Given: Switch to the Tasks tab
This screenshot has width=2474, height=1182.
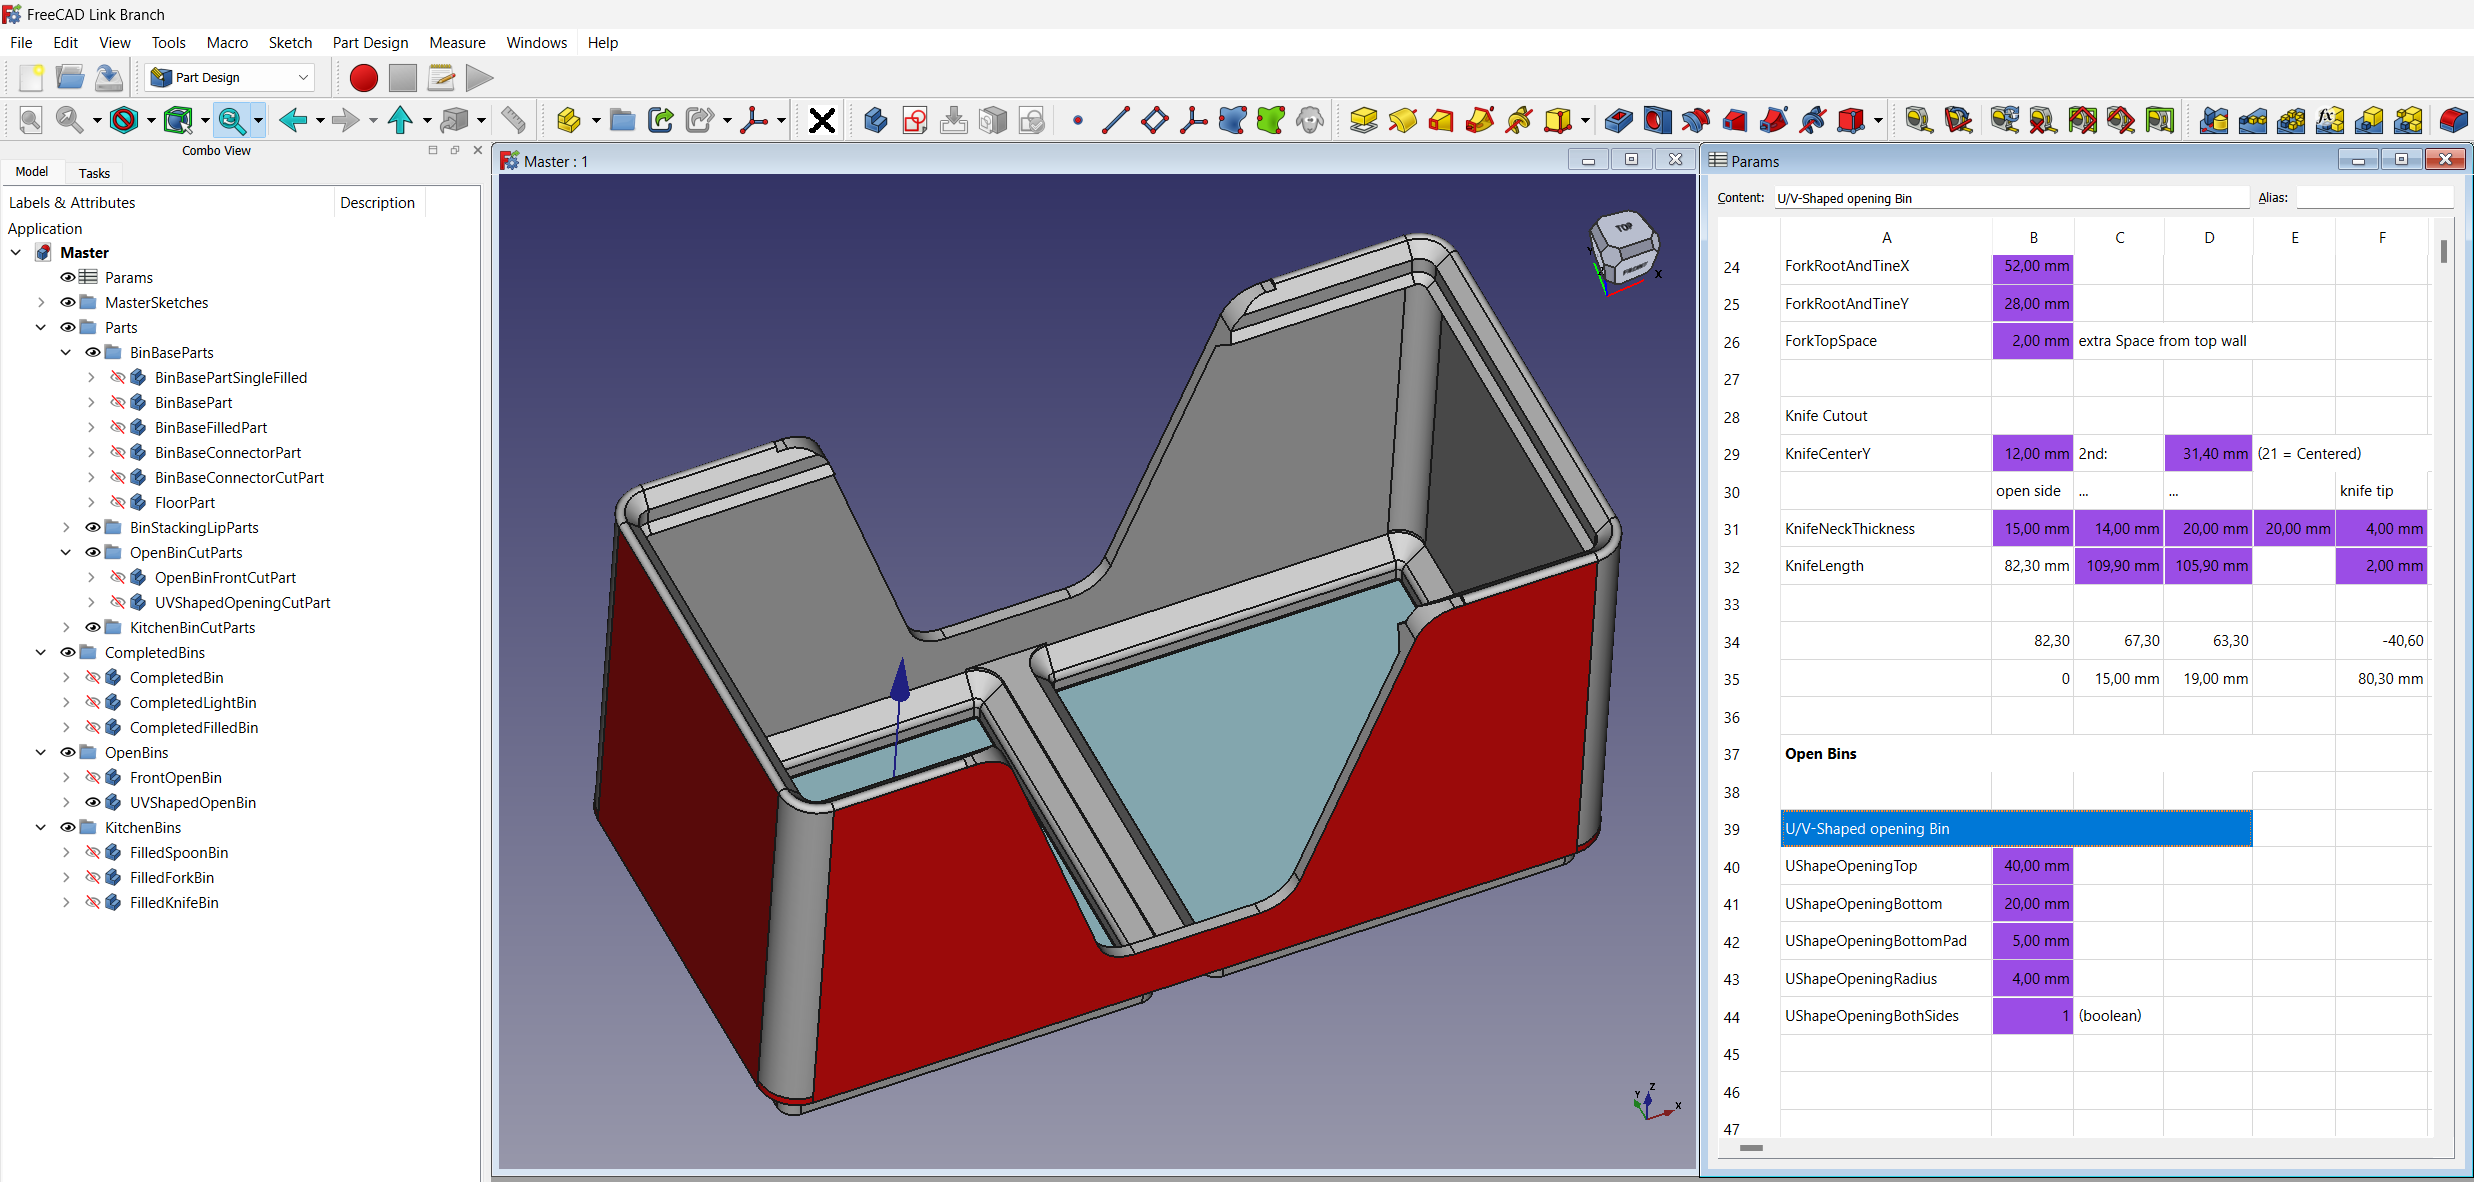Looking at the screenshot, I should point(93,173).
